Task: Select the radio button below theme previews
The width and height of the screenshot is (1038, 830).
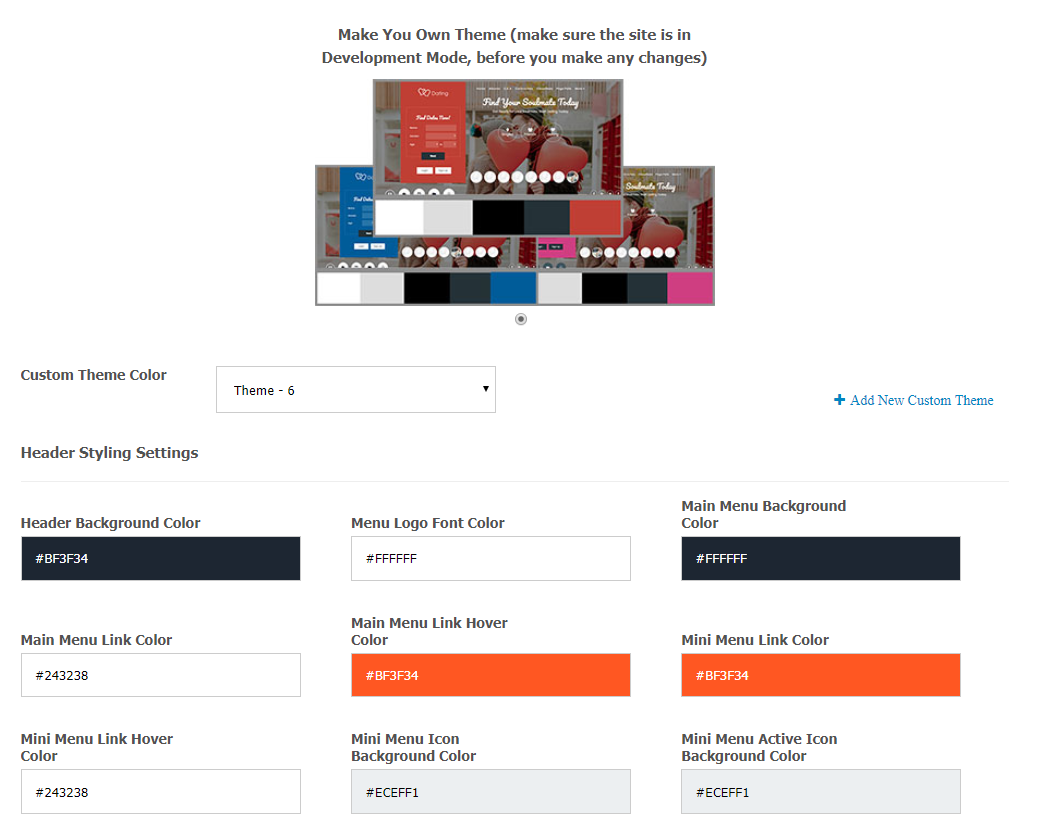Action: 520,319
